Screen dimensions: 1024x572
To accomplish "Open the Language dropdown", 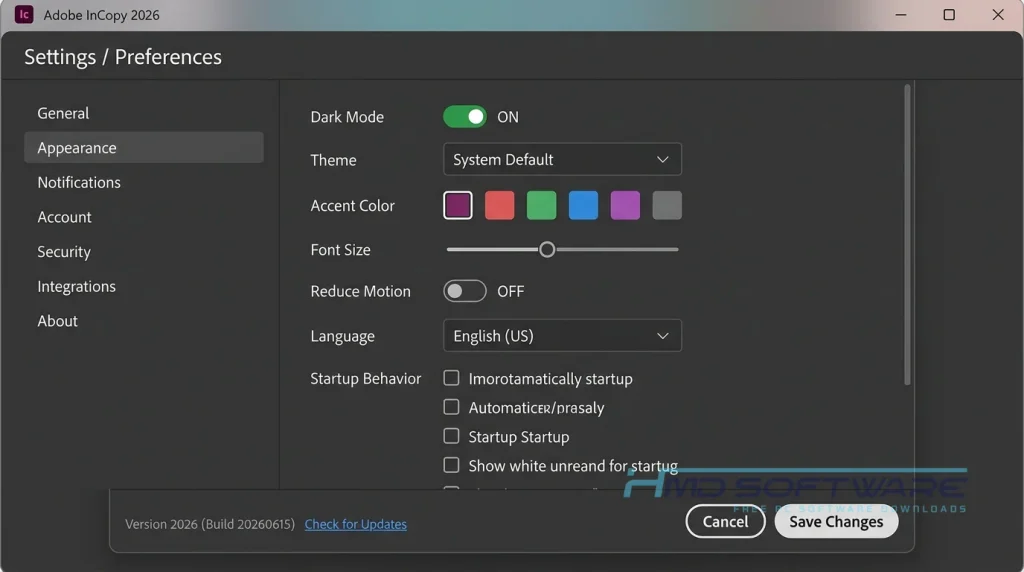I will [x=562, y=336].
